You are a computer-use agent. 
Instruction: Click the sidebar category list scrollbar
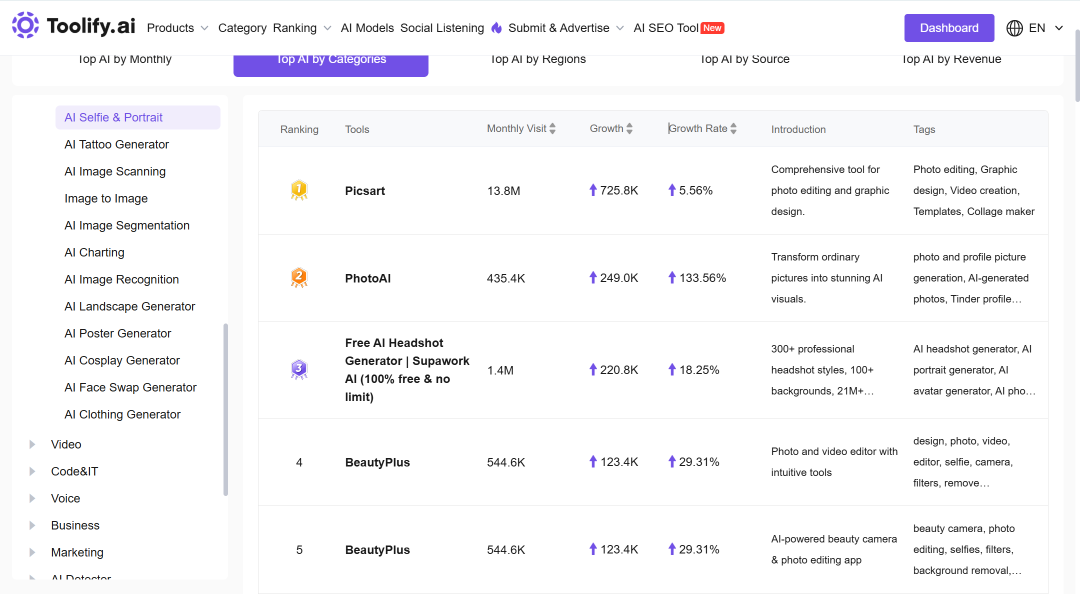coord(226,409)
